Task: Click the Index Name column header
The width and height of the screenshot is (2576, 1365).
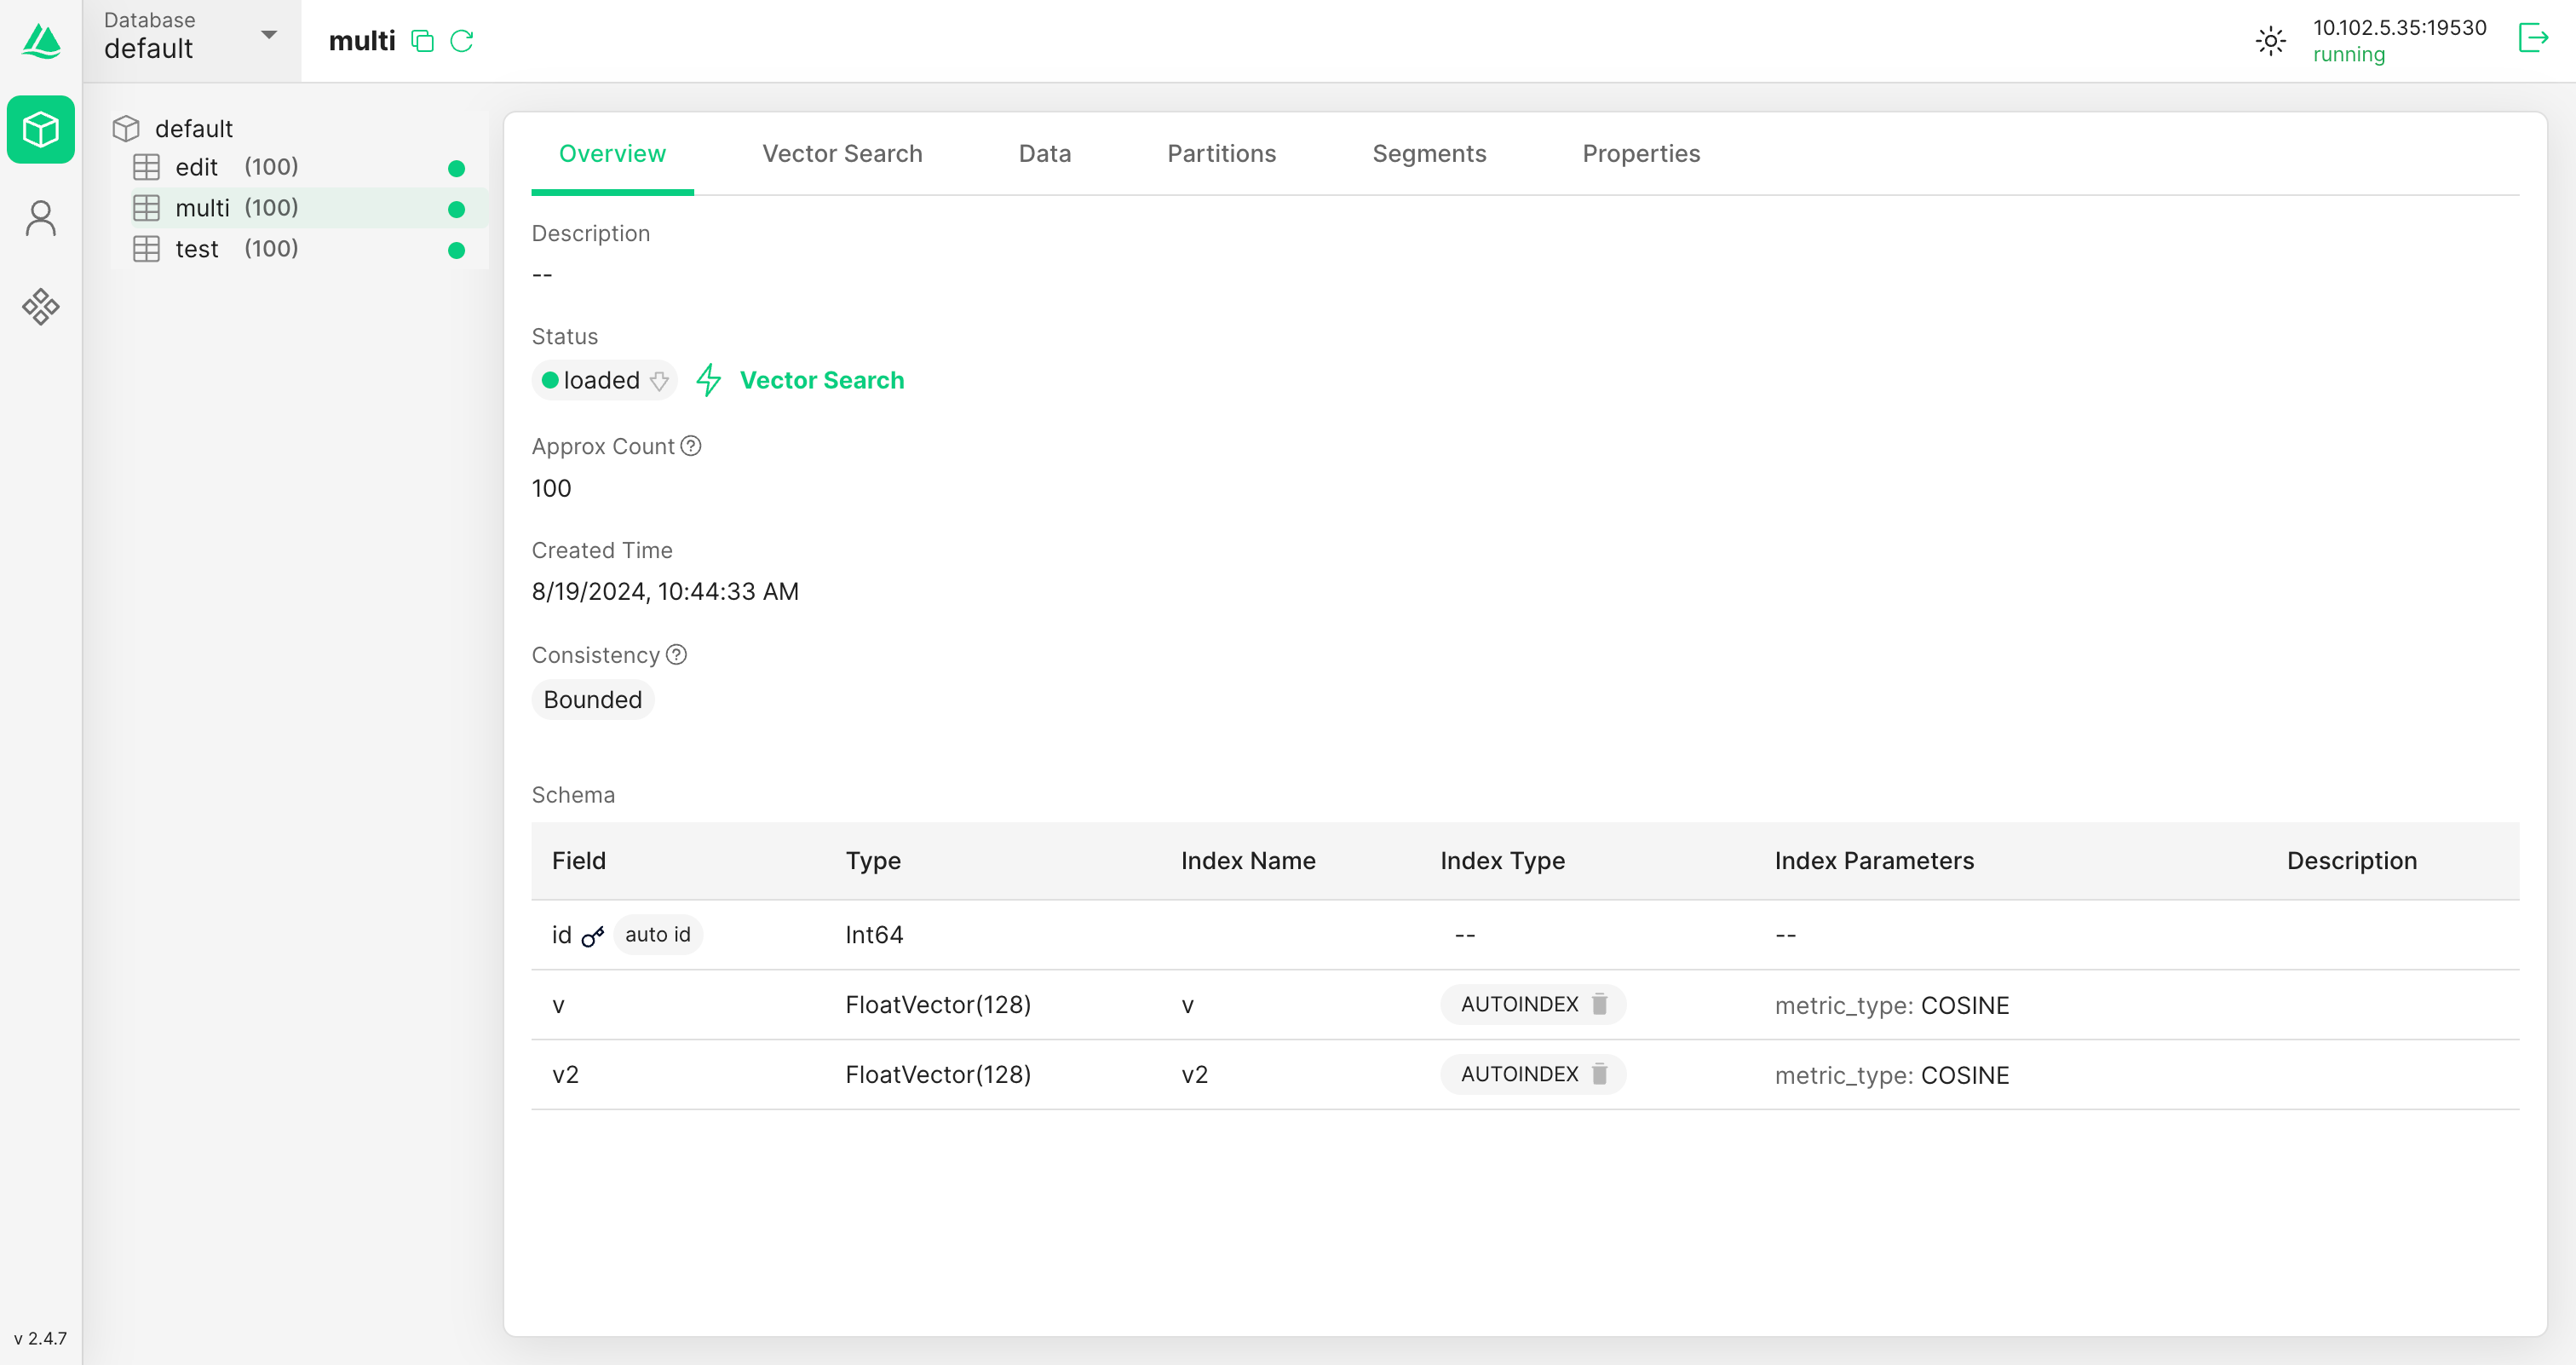Action: coord(1247,860)
